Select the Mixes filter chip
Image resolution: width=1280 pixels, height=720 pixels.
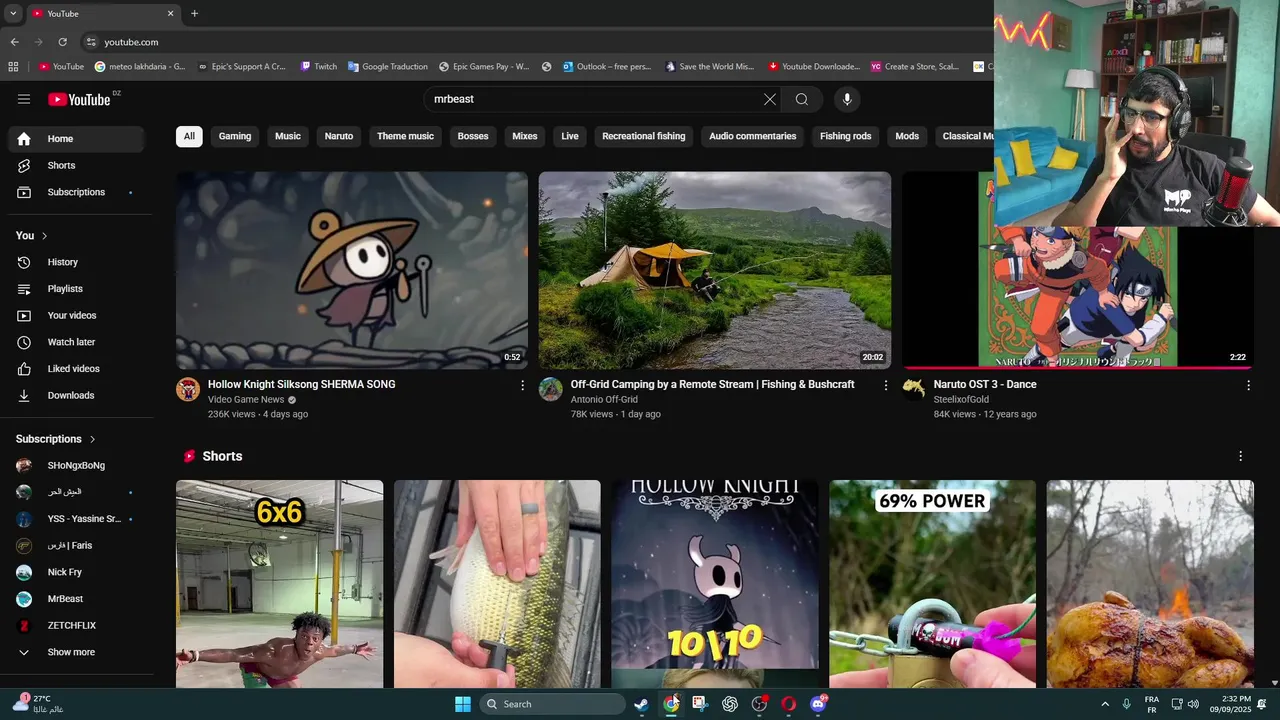[x=525, y=136]
